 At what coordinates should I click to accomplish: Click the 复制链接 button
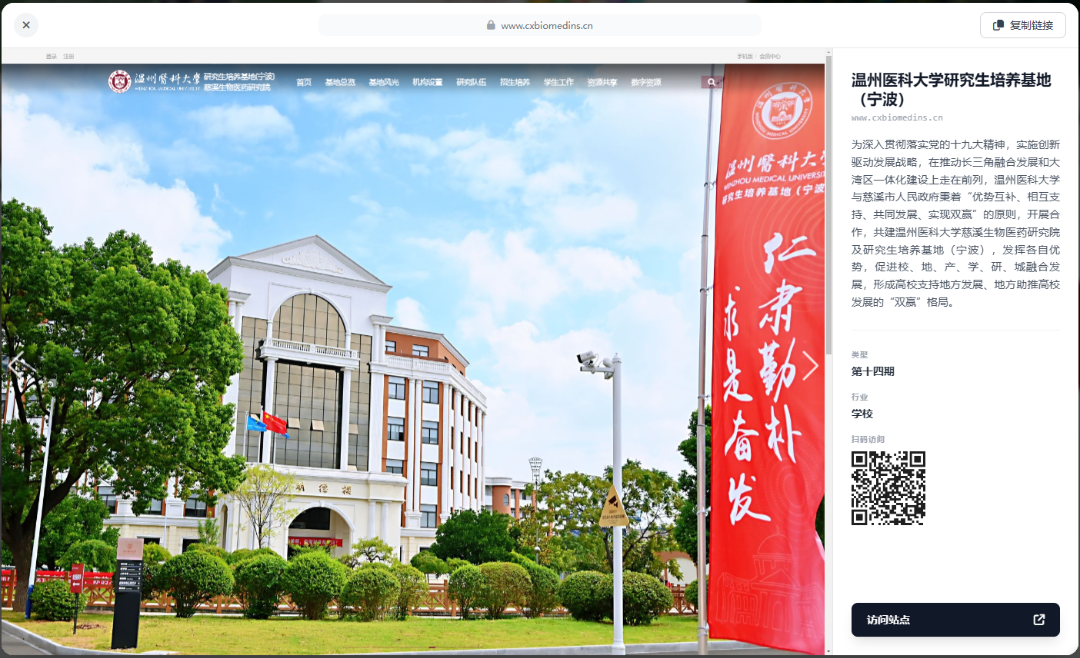coord(1022,25)
